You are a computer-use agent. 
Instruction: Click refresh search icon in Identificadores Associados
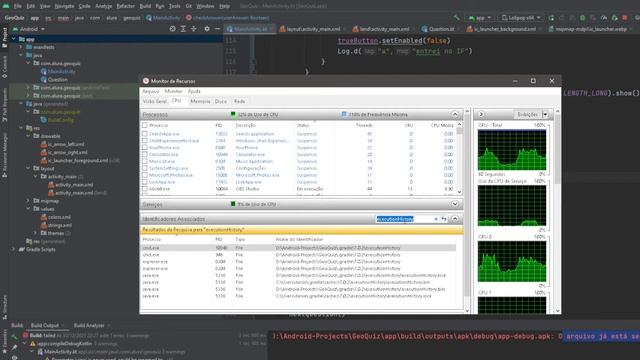tap(444, 219)
